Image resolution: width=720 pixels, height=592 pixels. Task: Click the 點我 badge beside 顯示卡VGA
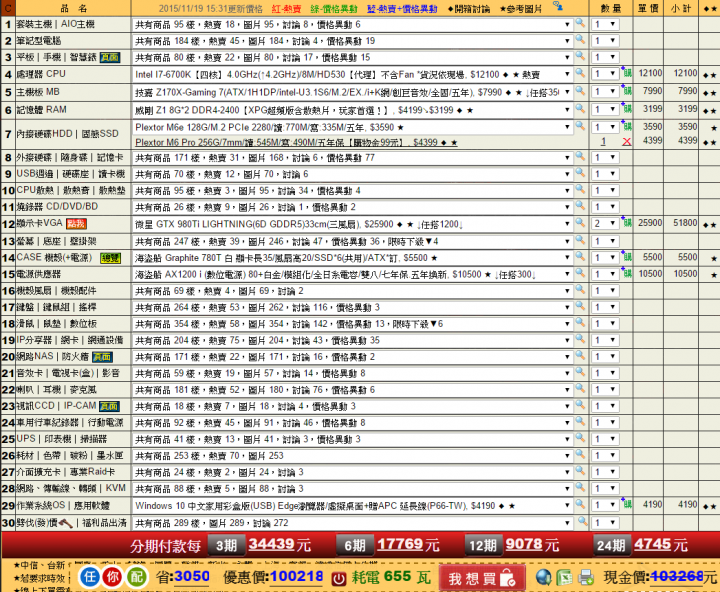pyautogui.click(x=76, y=224)
